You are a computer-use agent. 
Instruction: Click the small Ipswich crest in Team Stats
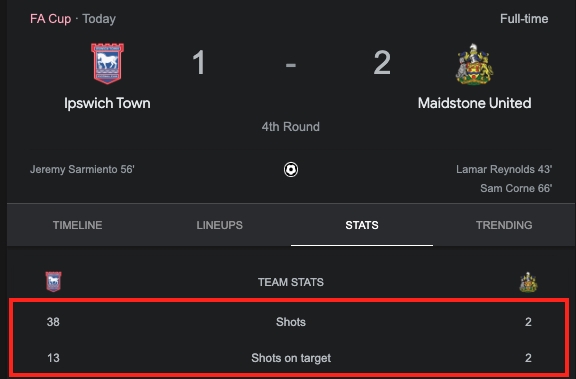pyautogui.click(x=53, y=282)
